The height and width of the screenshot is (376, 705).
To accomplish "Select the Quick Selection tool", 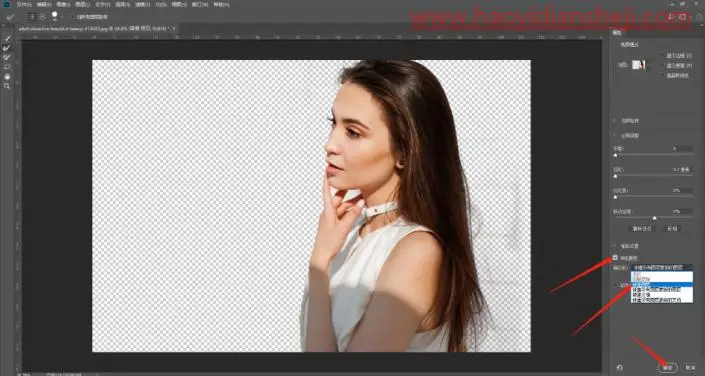I will click(x=7, y=39).
